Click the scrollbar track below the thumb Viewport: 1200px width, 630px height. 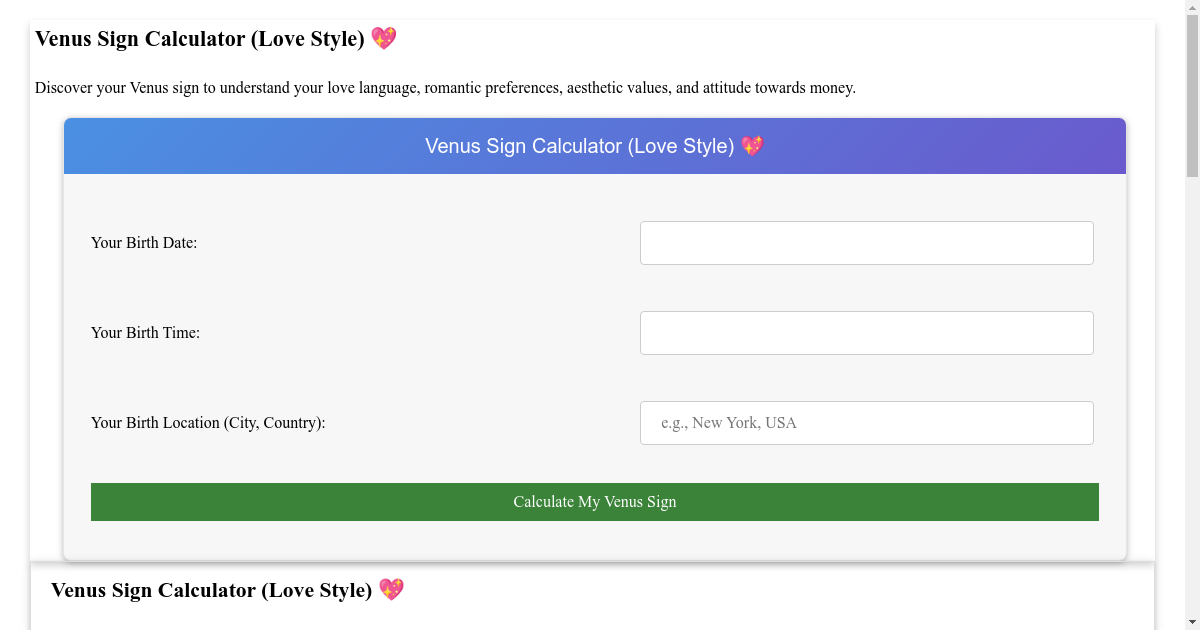[x=1191, y=400]
